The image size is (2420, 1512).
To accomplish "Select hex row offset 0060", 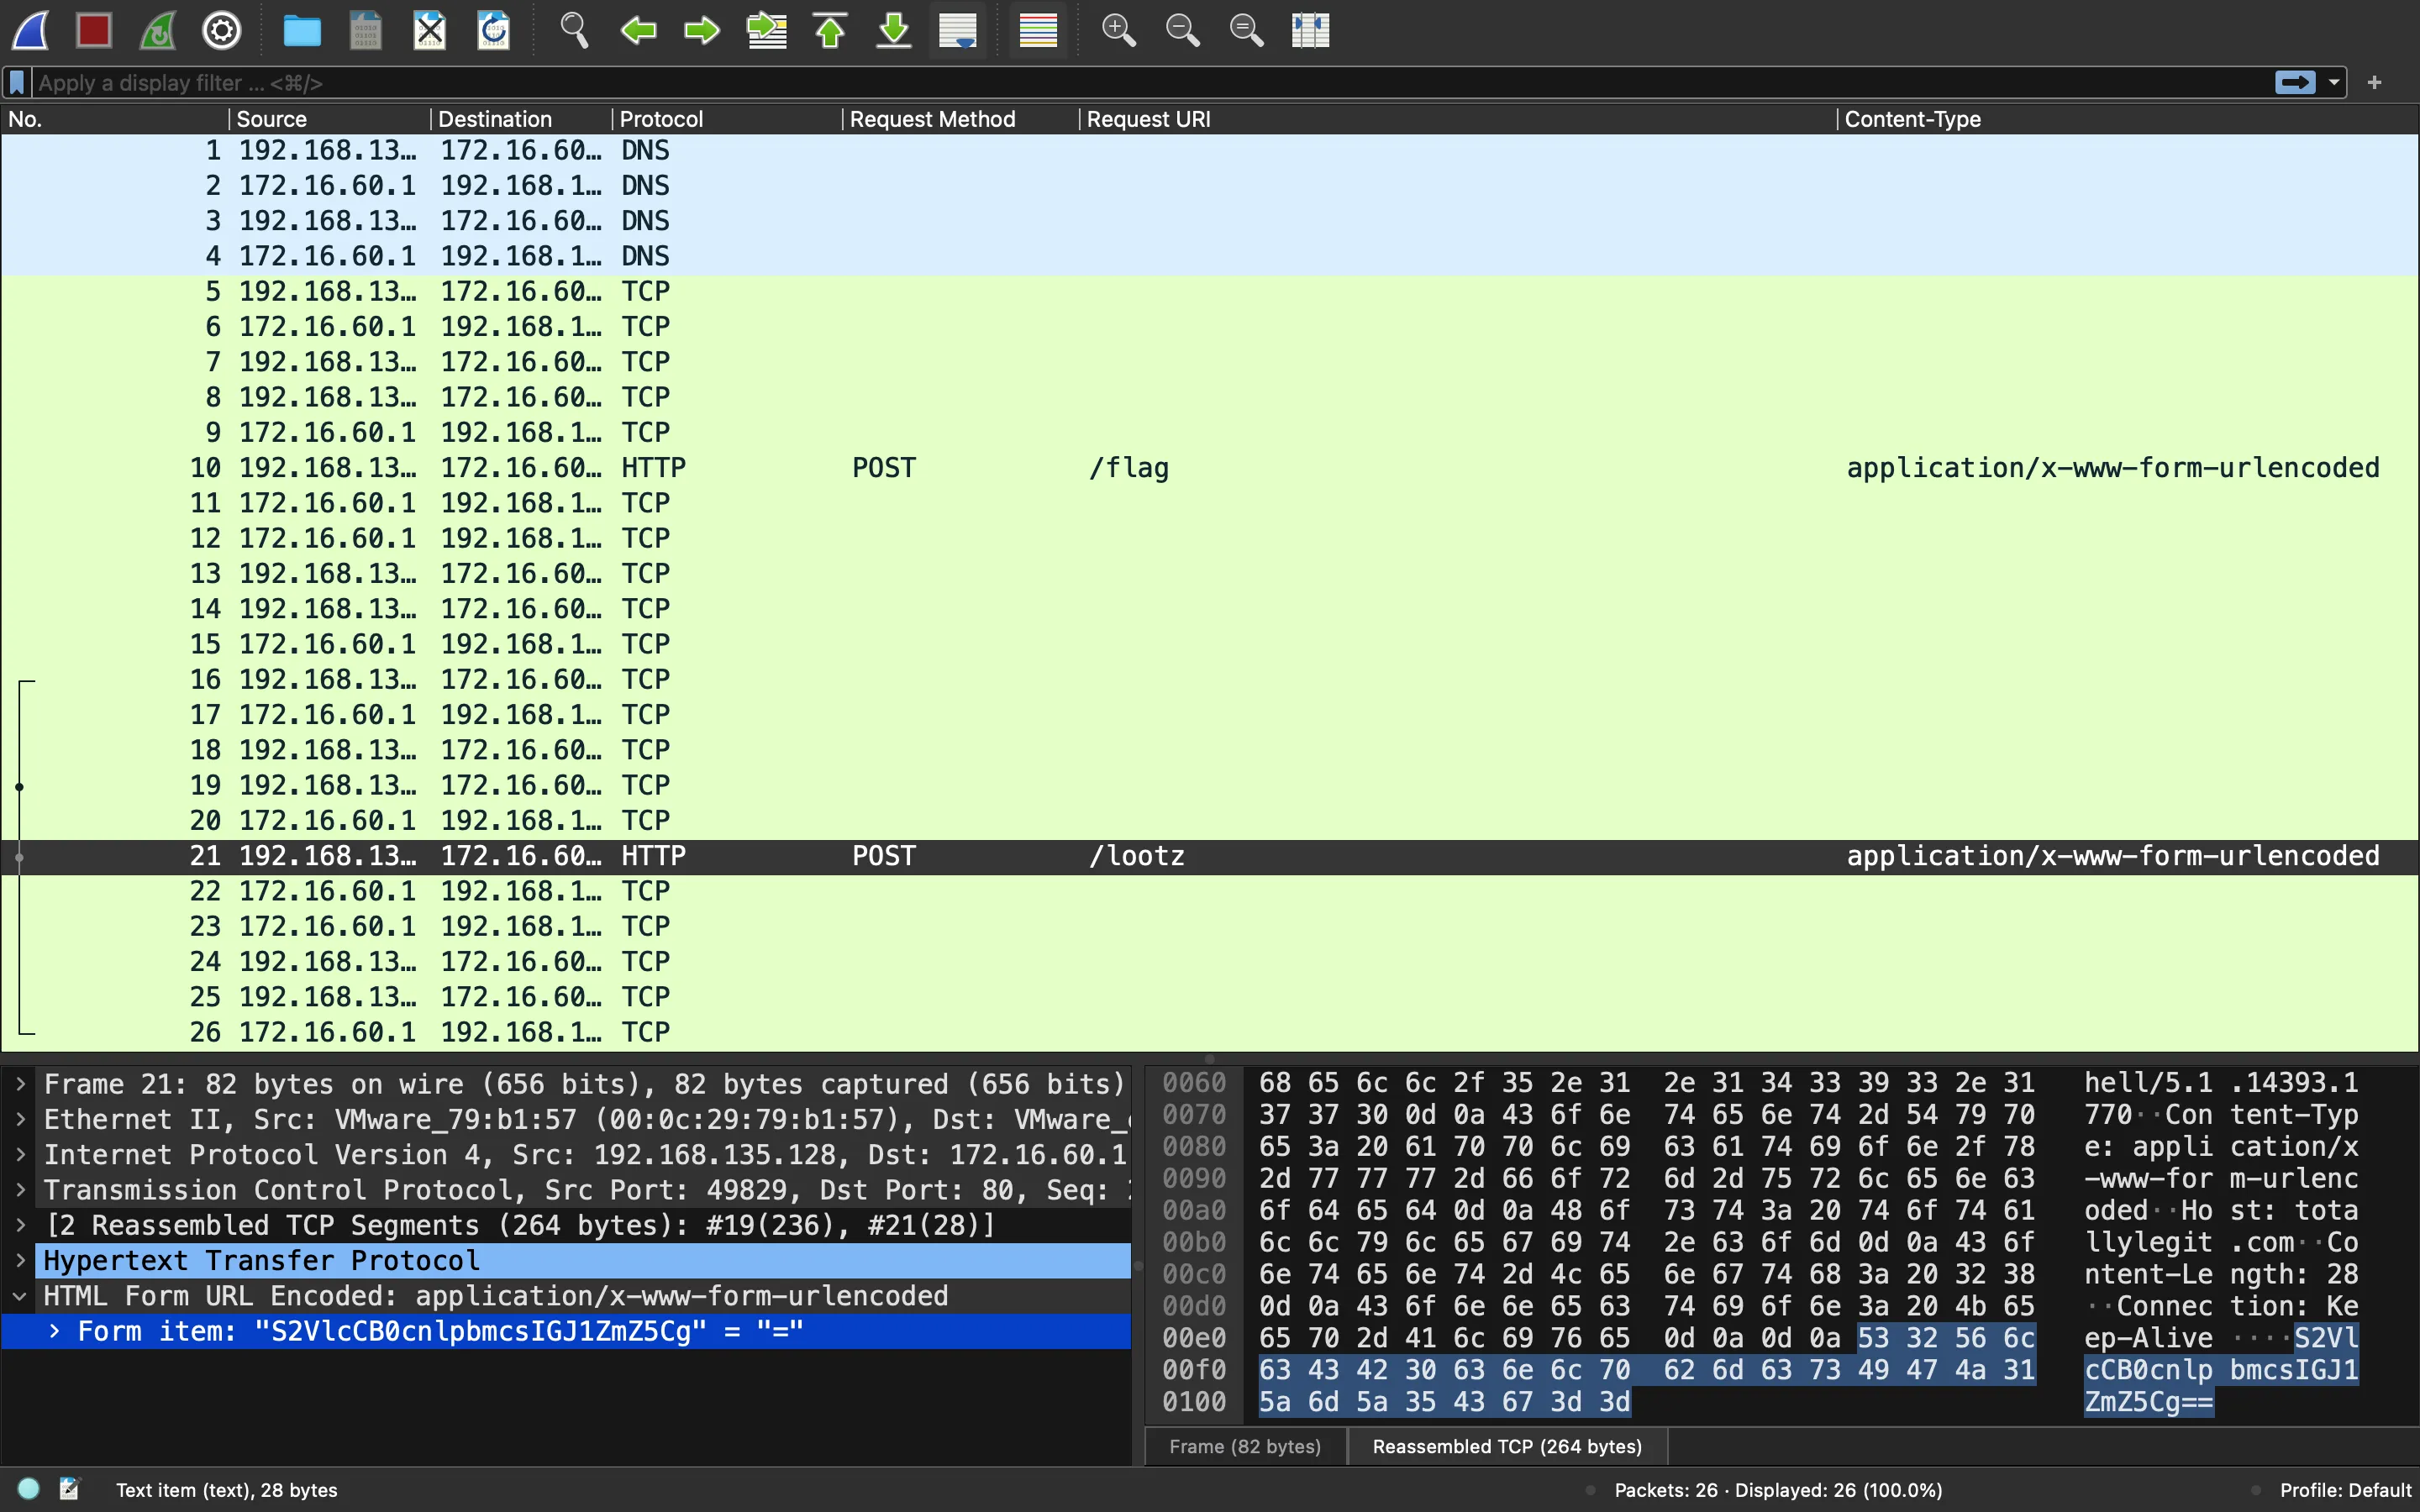I will pos(1194,1083).
